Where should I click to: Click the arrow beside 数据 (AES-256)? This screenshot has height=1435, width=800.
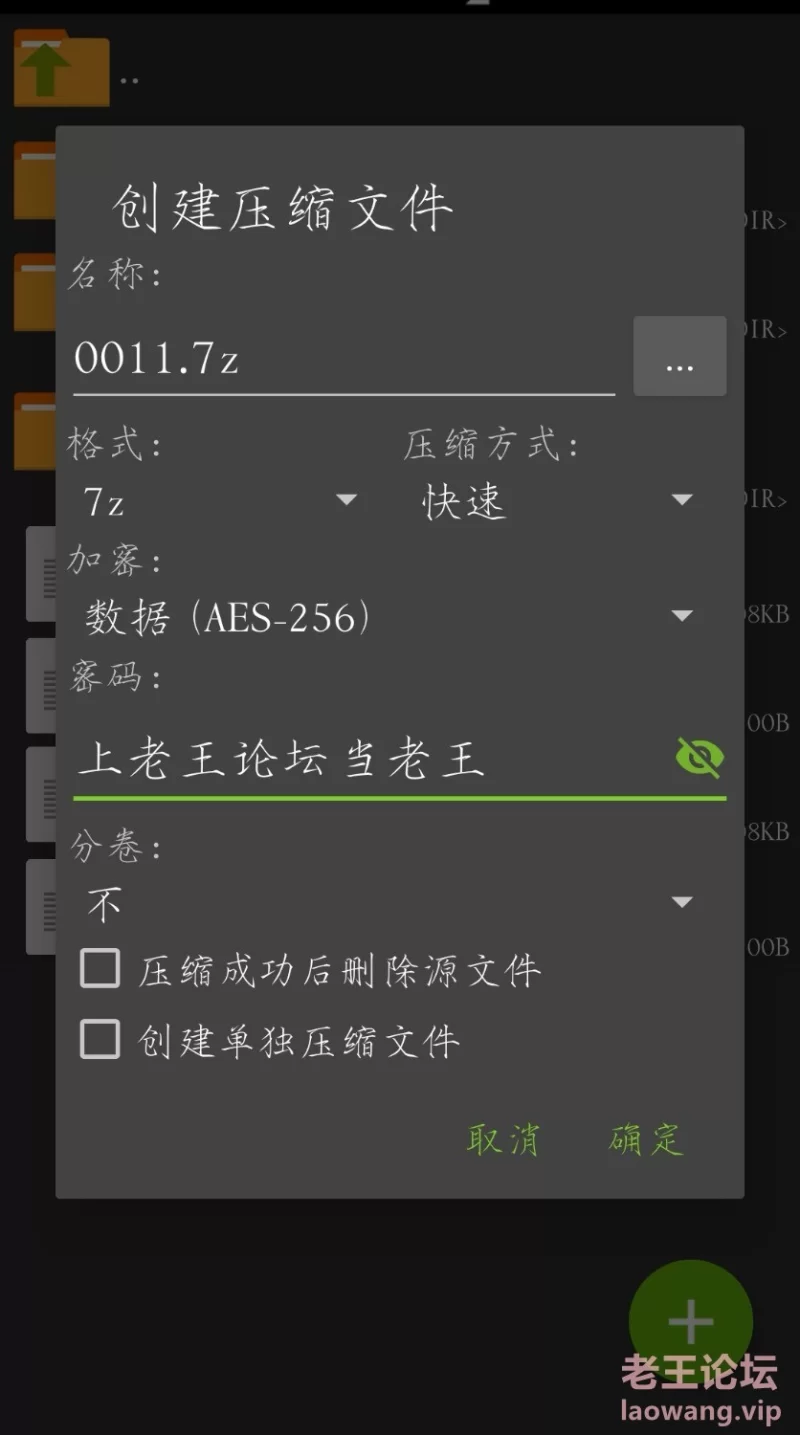682,616
